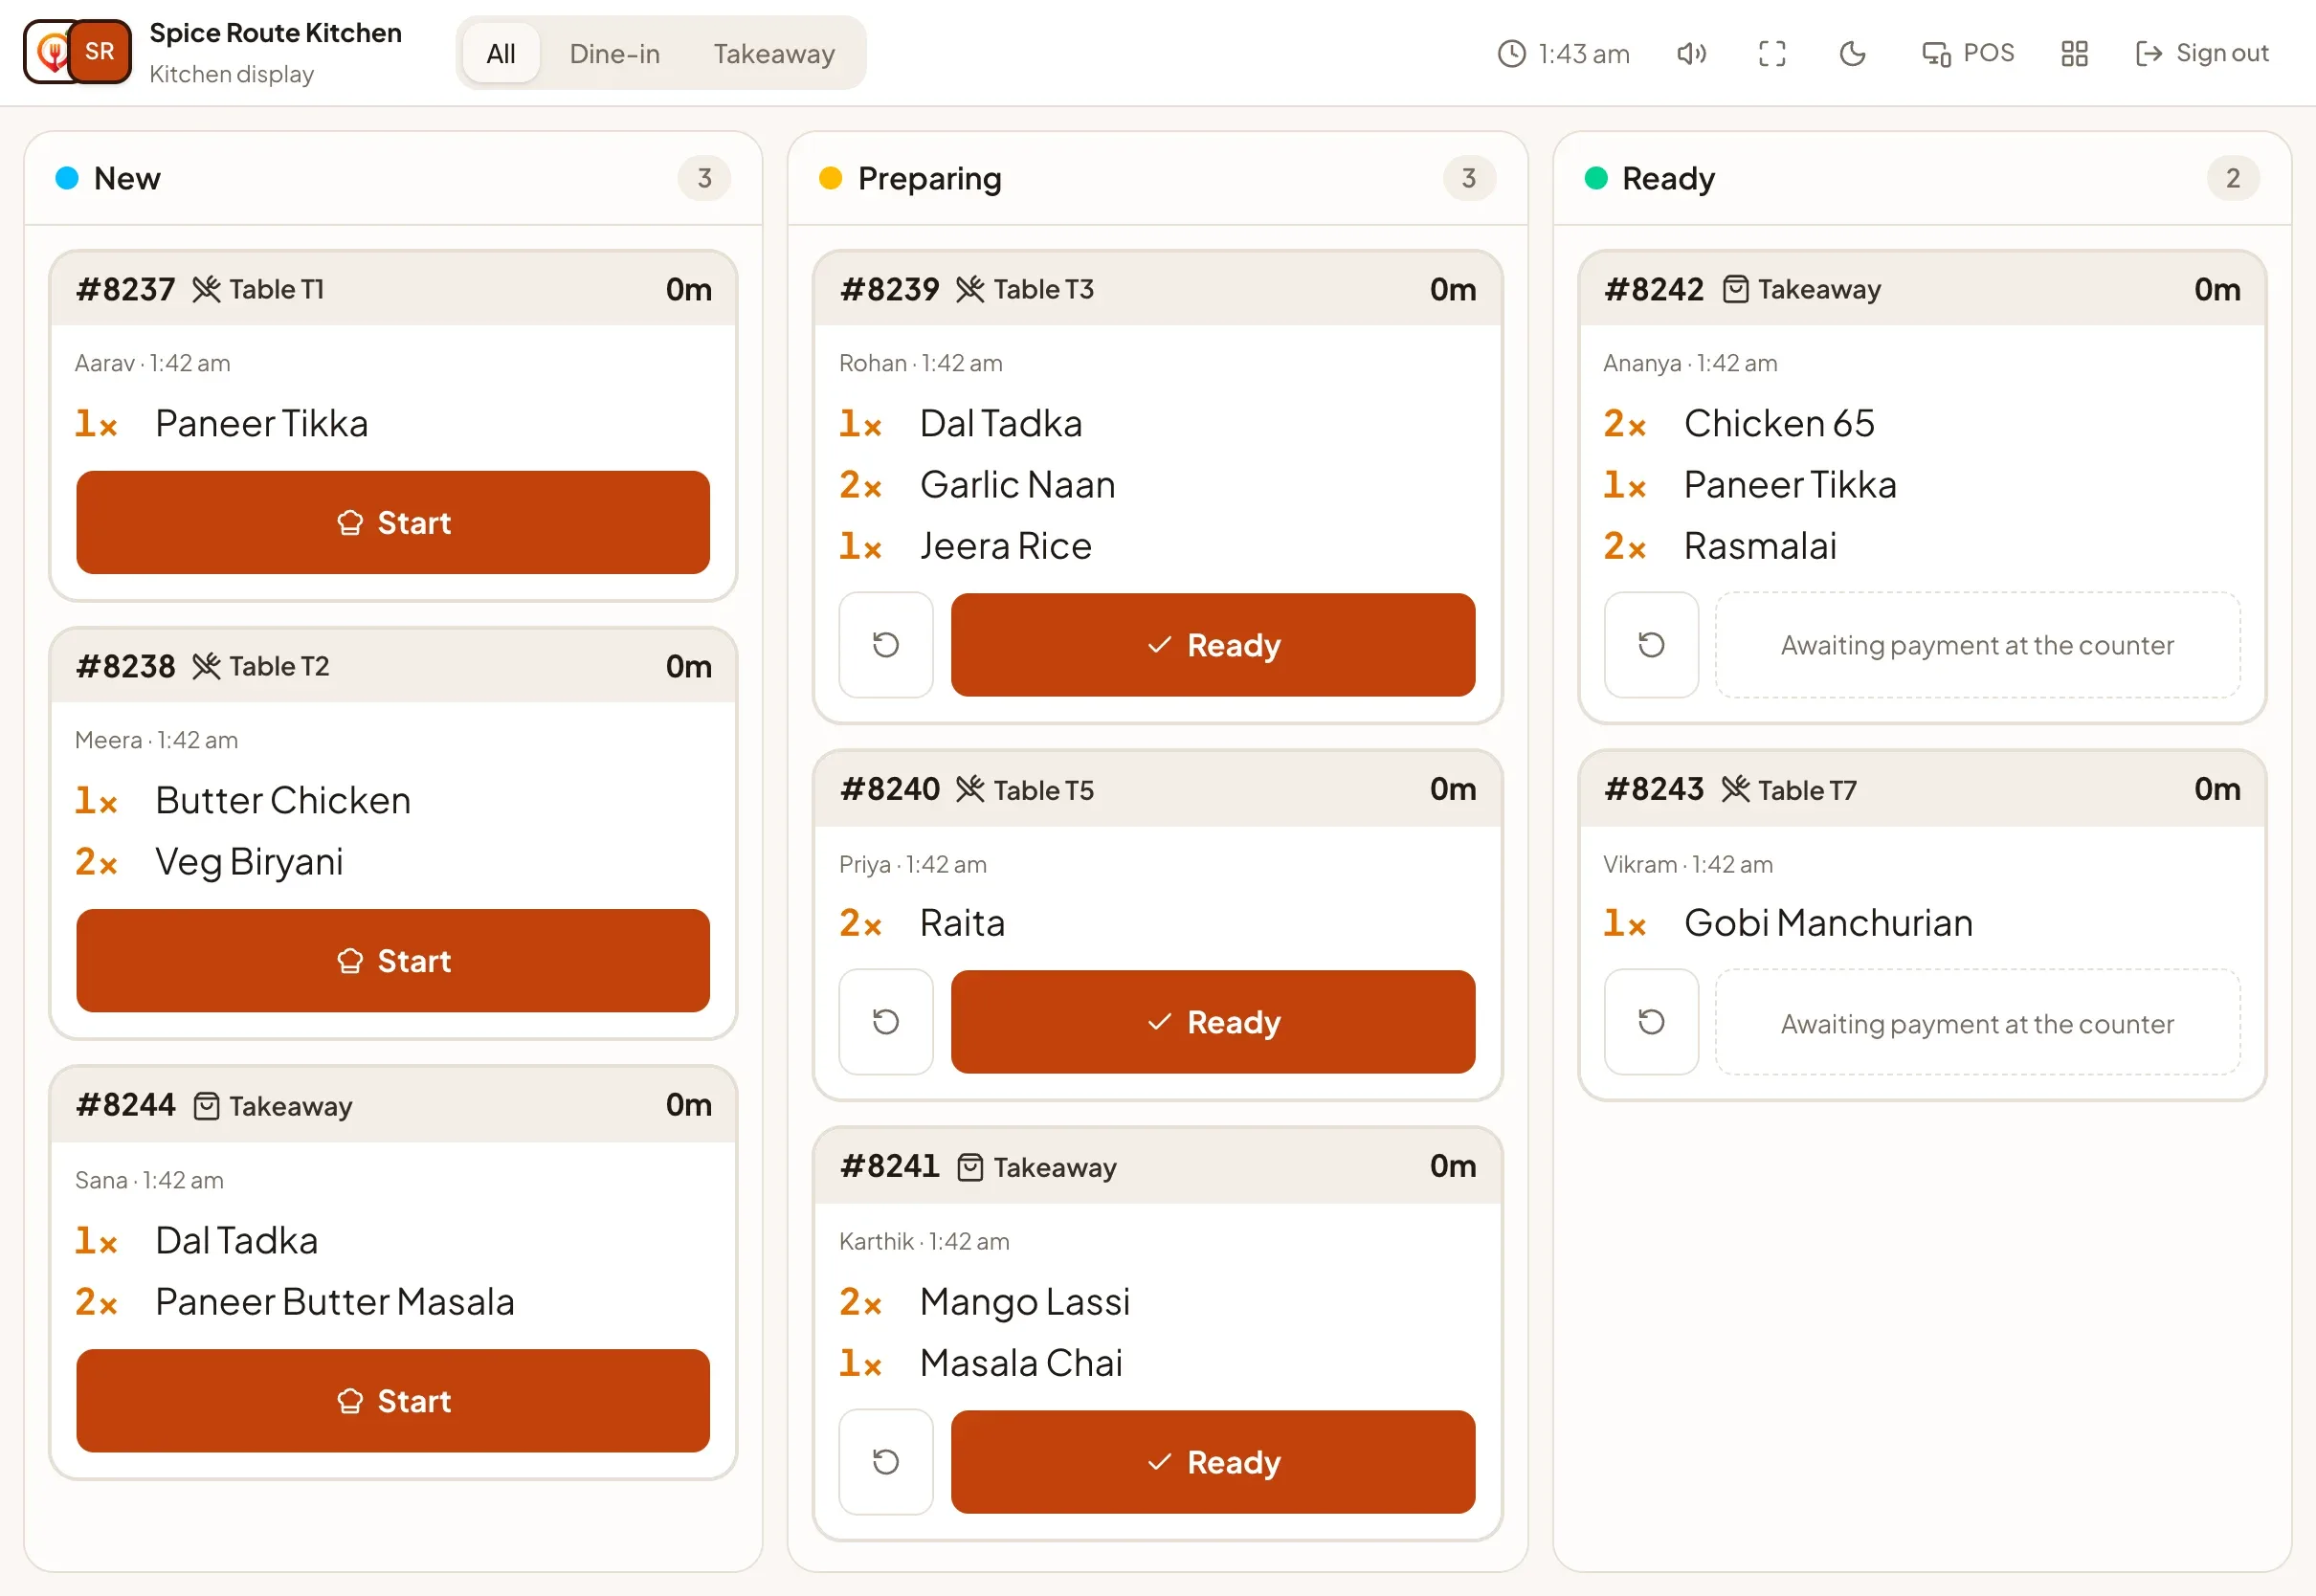The height and width of the screenshot is (1596, 2316).
Task: Switch to dark mode with the moon icon
Action: [x=1852, y=53]
